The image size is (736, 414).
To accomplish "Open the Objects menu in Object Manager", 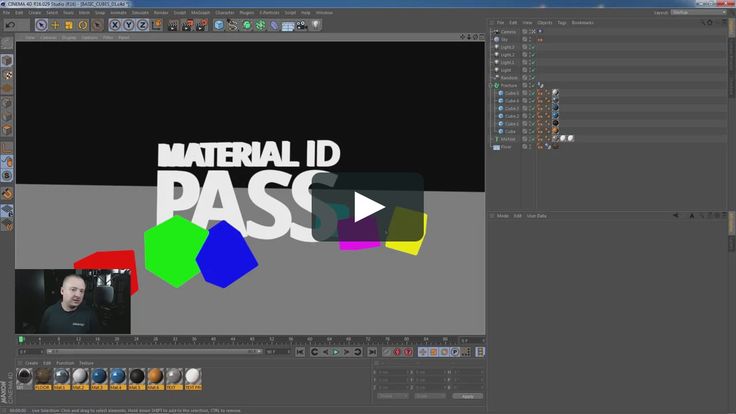I will point(544,23).
